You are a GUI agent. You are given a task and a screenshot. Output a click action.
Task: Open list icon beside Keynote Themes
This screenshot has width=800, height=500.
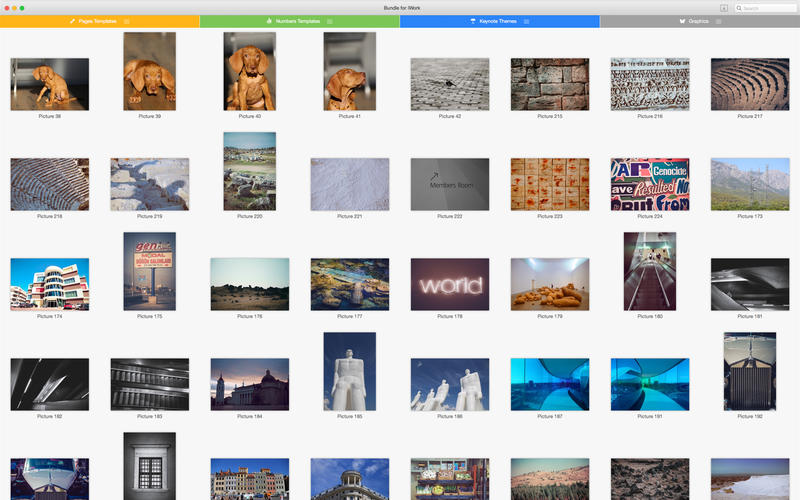tap(526, 21)
